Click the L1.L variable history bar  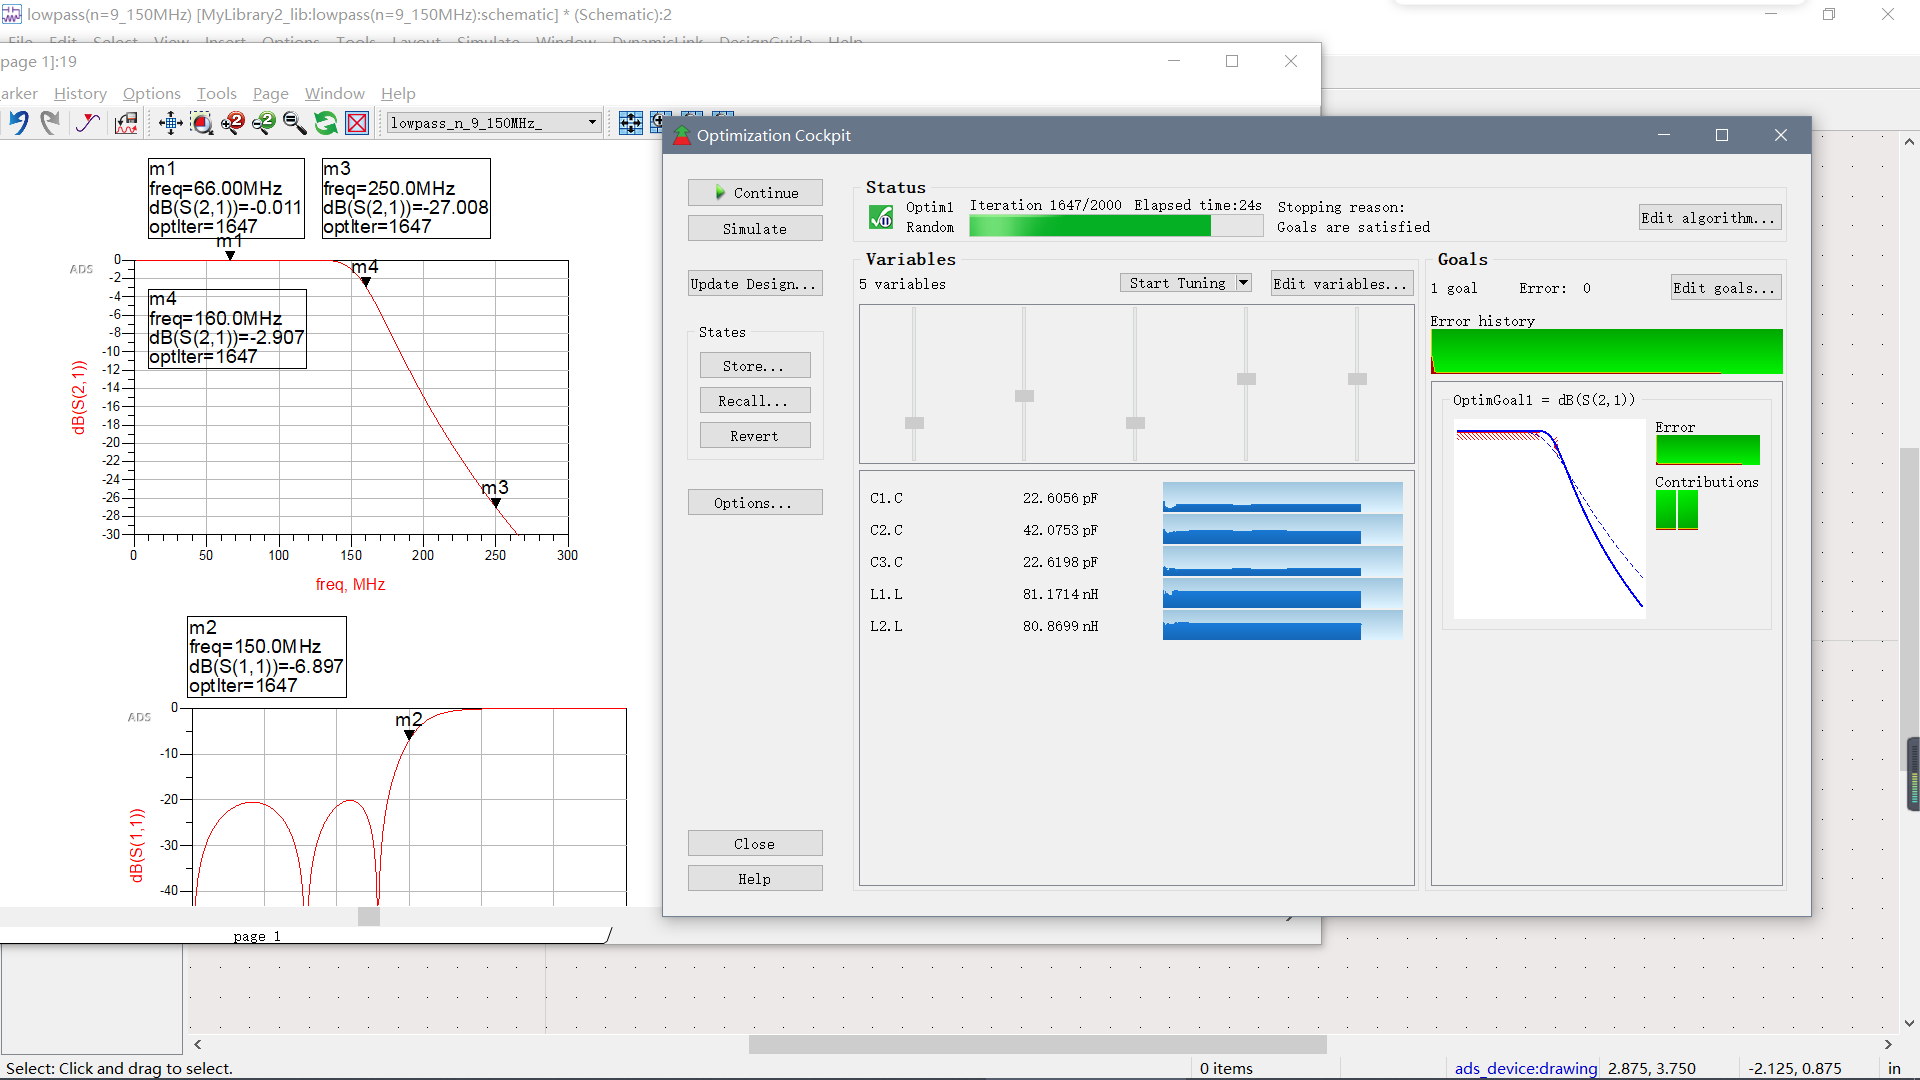click(1282, 595)
